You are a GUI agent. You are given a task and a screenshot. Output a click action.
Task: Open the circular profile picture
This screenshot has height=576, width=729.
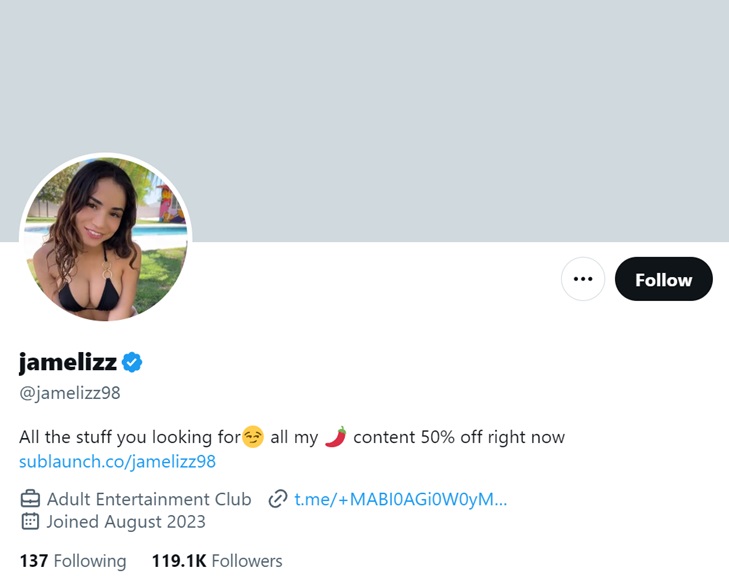point(105,239)
